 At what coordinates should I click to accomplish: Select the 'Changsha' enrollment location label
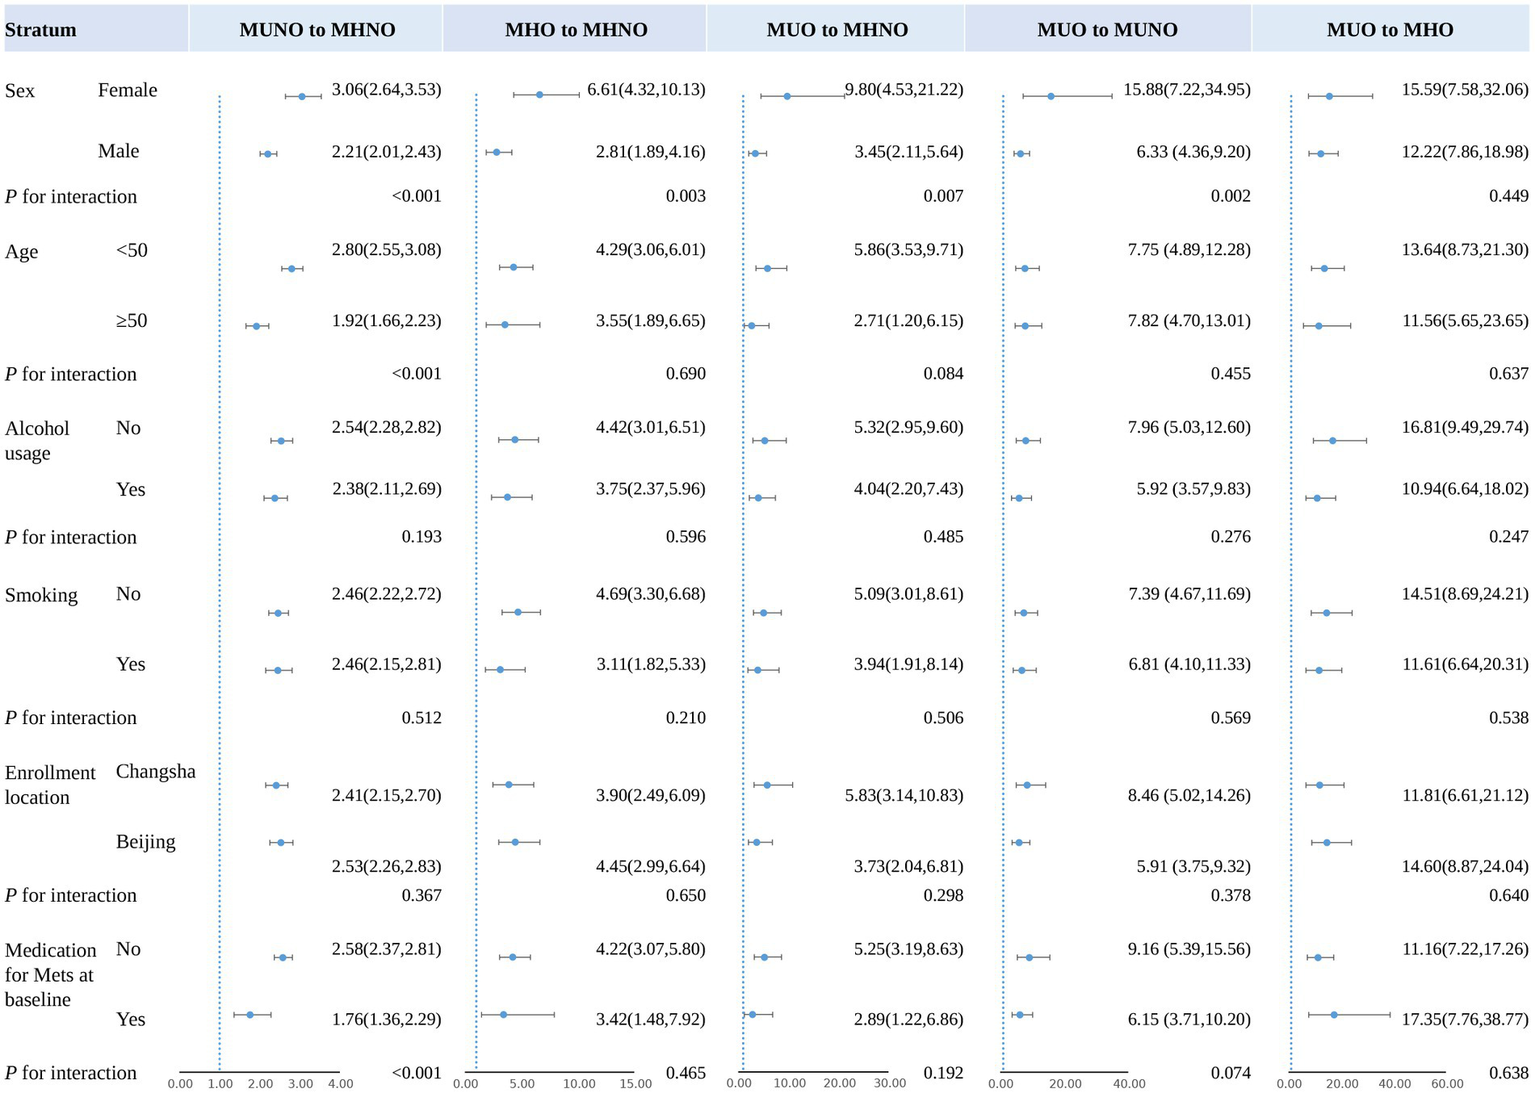pyautogui.click(x=155, y=771)
